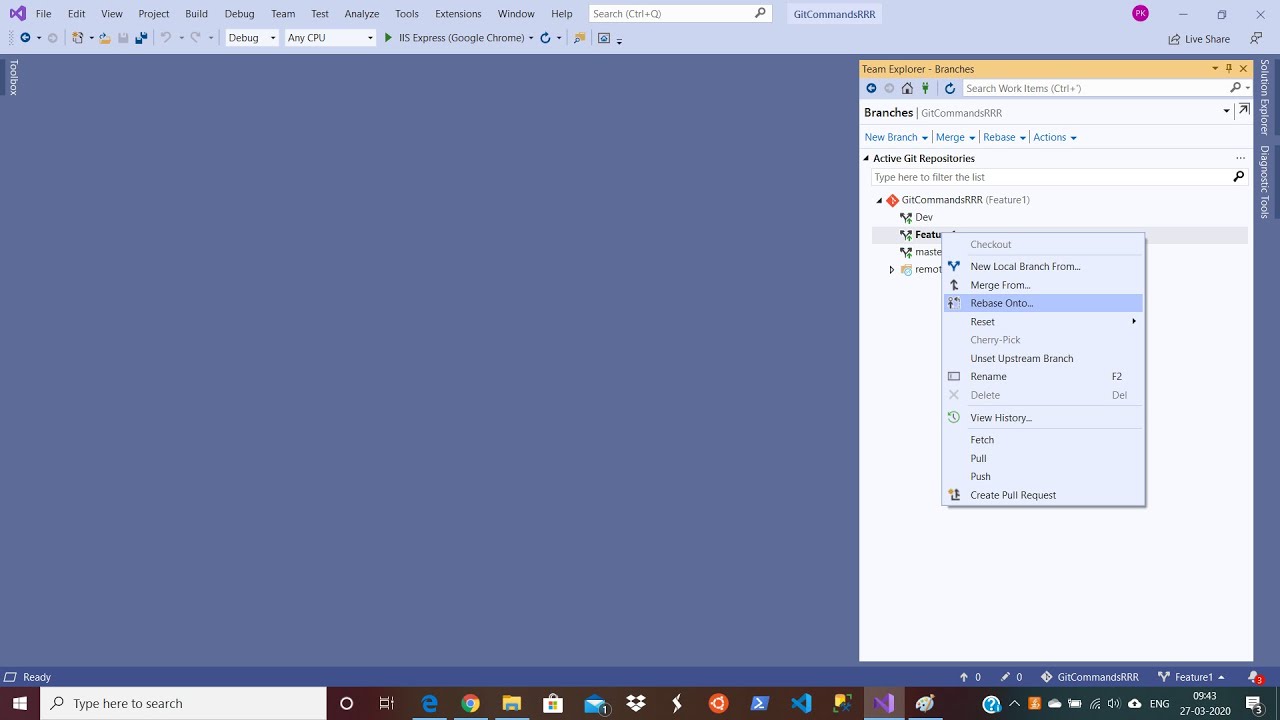Open the Extensions menu

point(458,14)
